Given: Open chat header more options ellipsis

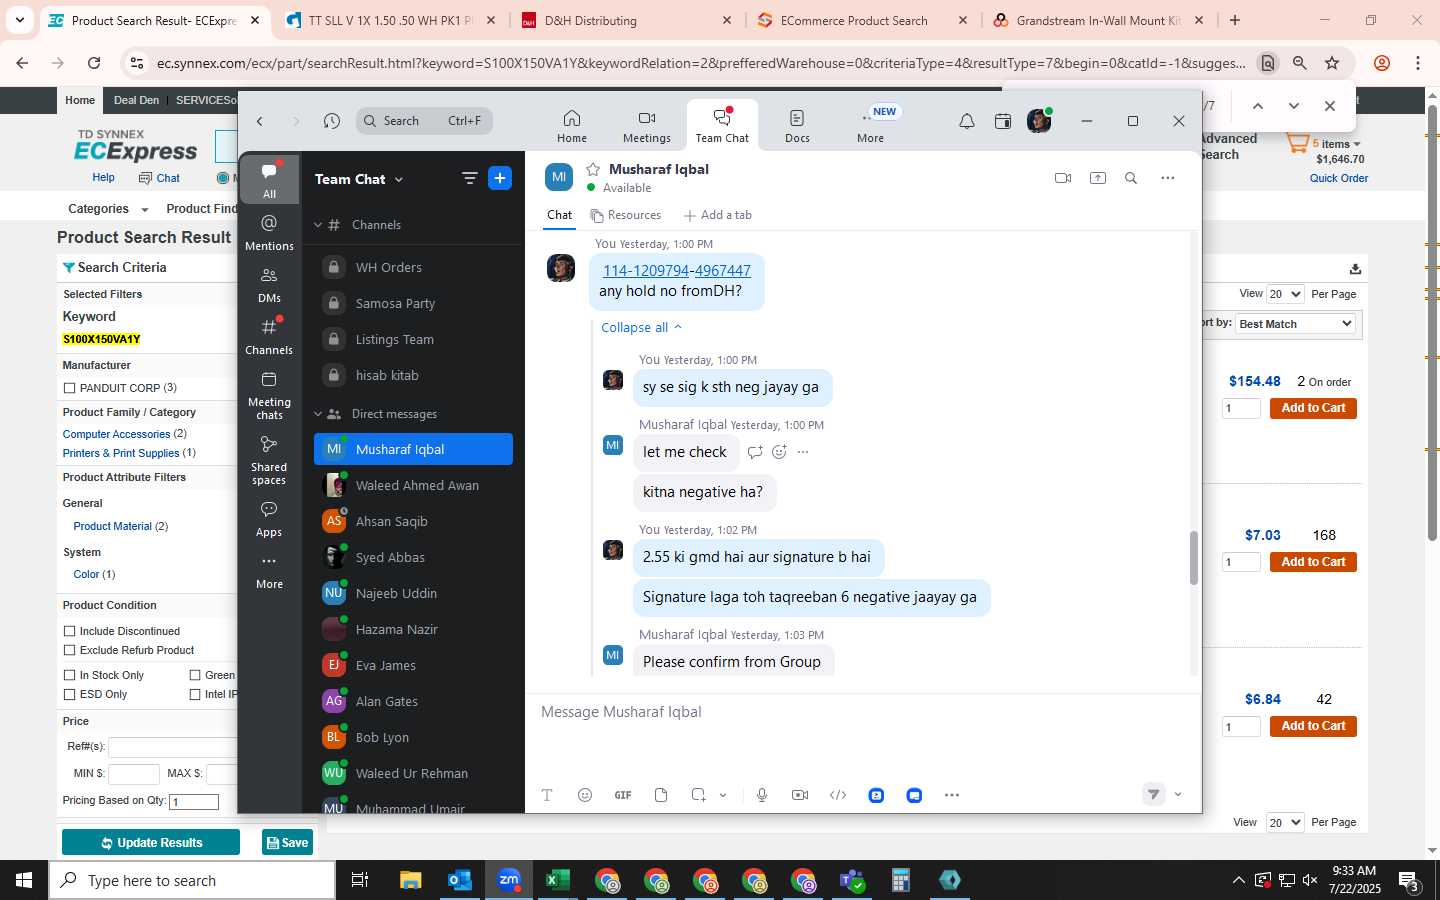Looking at the screenshot, I should click(x=1167, y=178).
